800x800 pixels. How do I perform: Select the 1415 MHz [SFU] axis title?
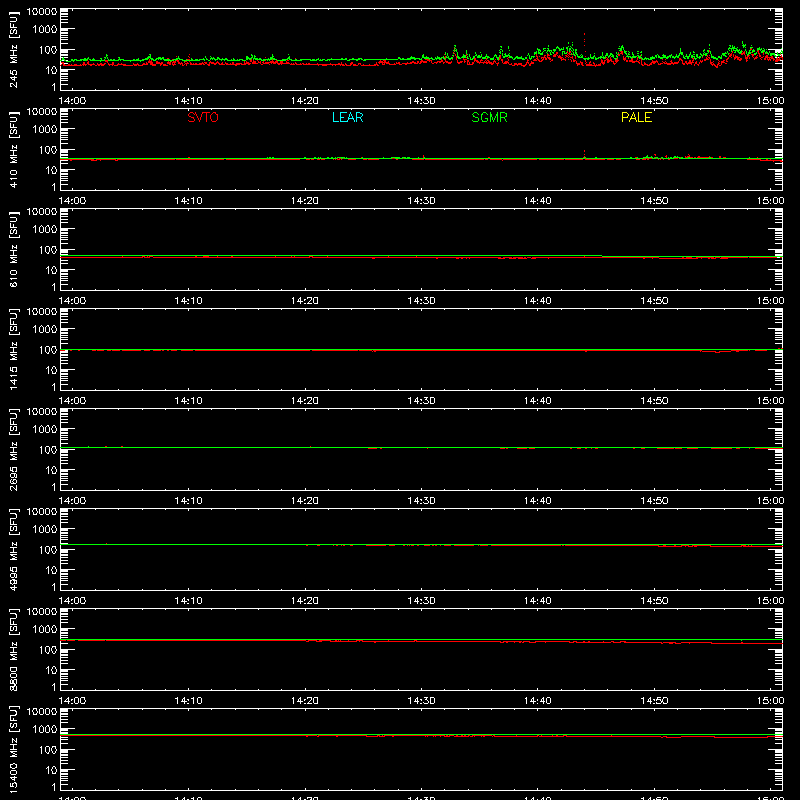pos(14,350)
